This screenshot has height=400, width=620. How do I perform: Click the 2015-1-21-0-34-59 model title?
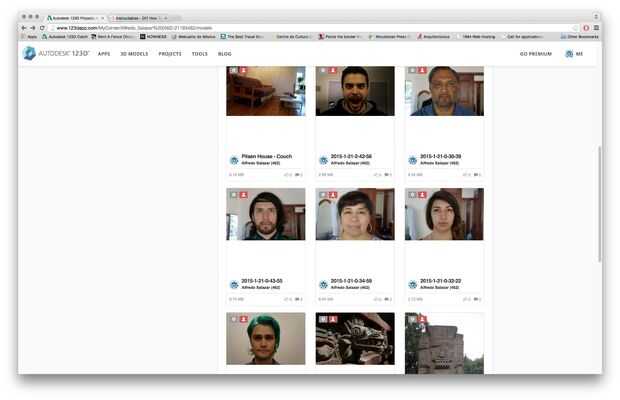(351, 281)
